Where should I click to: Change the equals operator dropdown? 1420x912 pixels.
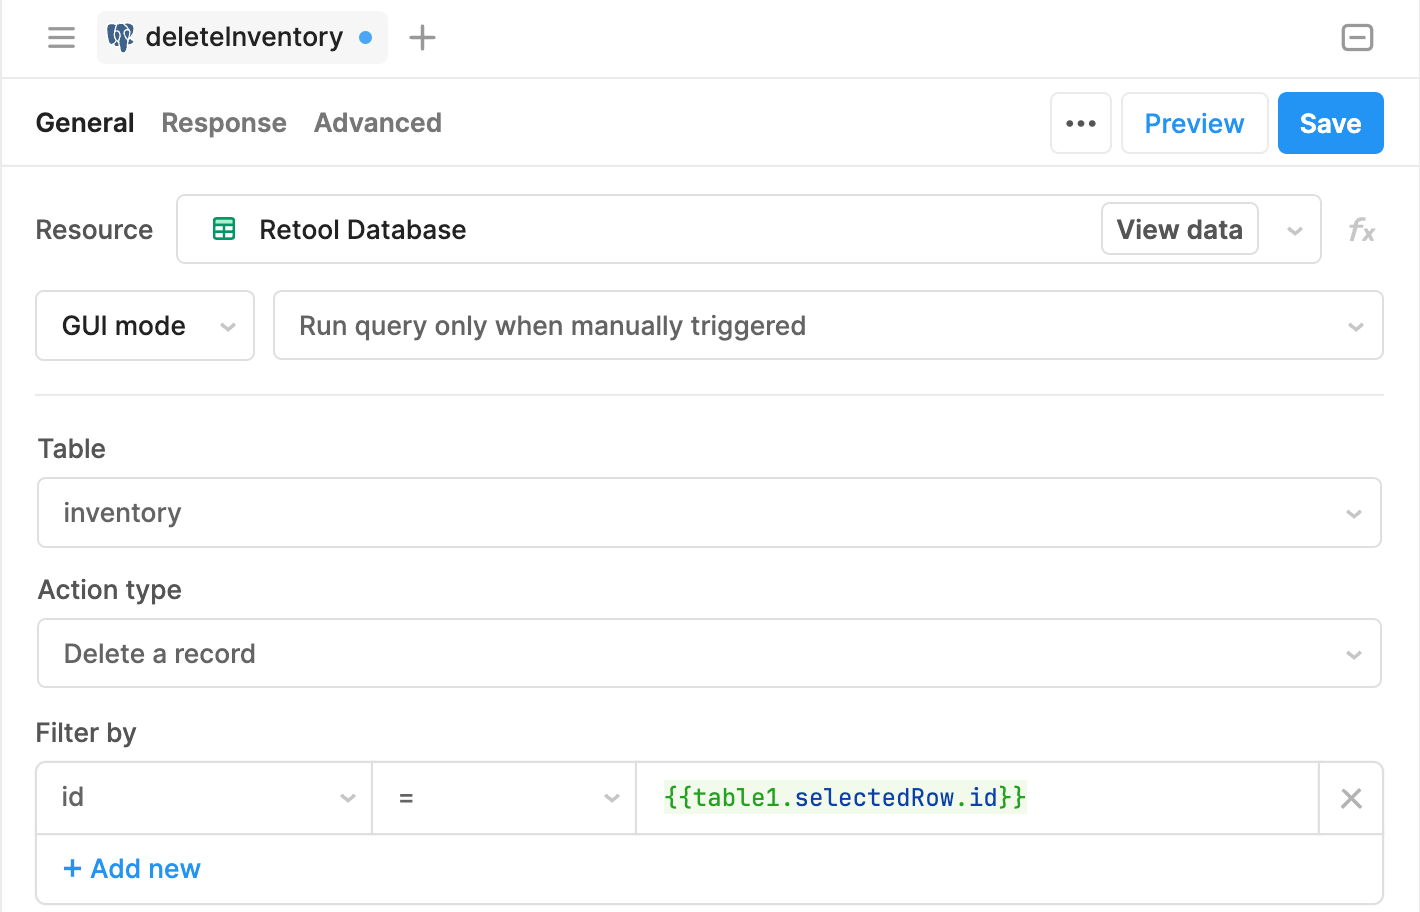pyautogui.click(x=504, y=798)
